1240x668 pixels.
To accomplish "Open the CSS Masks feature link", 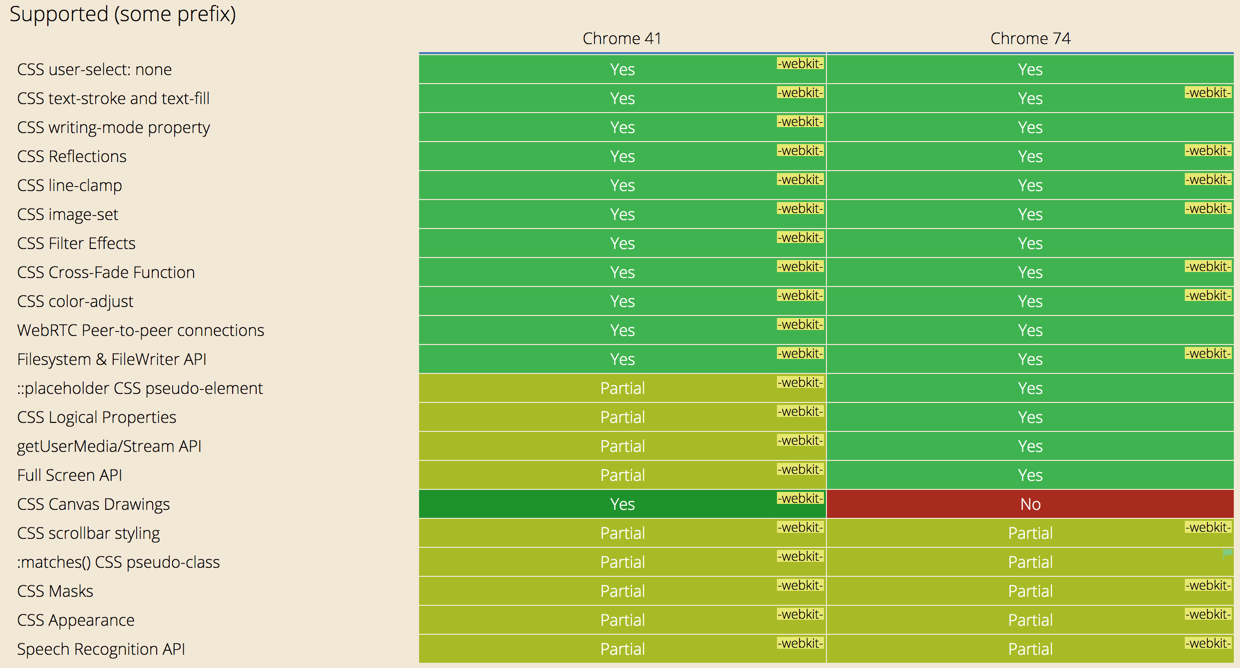I will [55, 592].
